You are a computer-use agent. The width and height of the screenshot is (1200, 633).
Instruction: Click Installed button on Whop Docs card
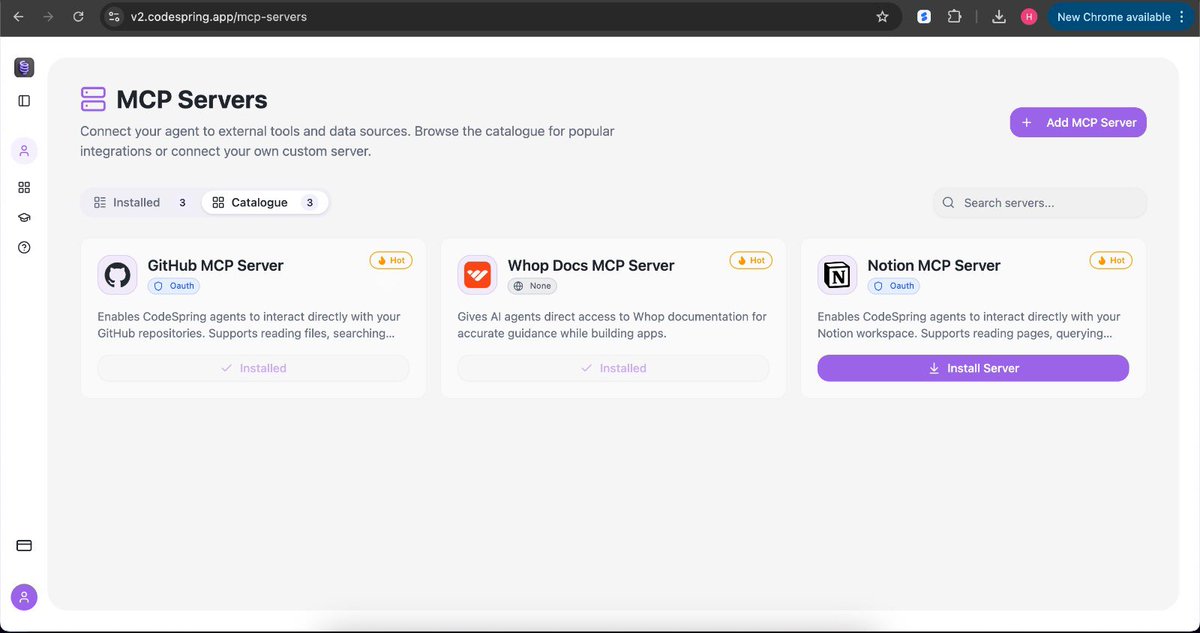coord(613,368)
